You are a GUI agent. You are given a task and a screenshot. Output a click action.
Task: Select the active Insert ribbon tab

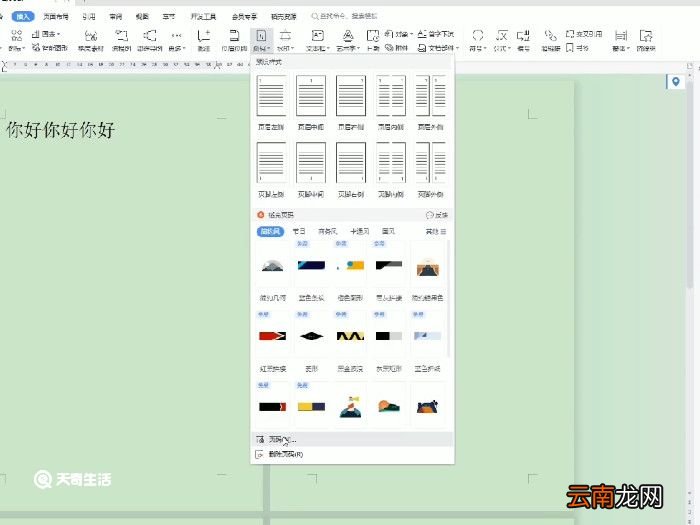[x=23, y=17]
